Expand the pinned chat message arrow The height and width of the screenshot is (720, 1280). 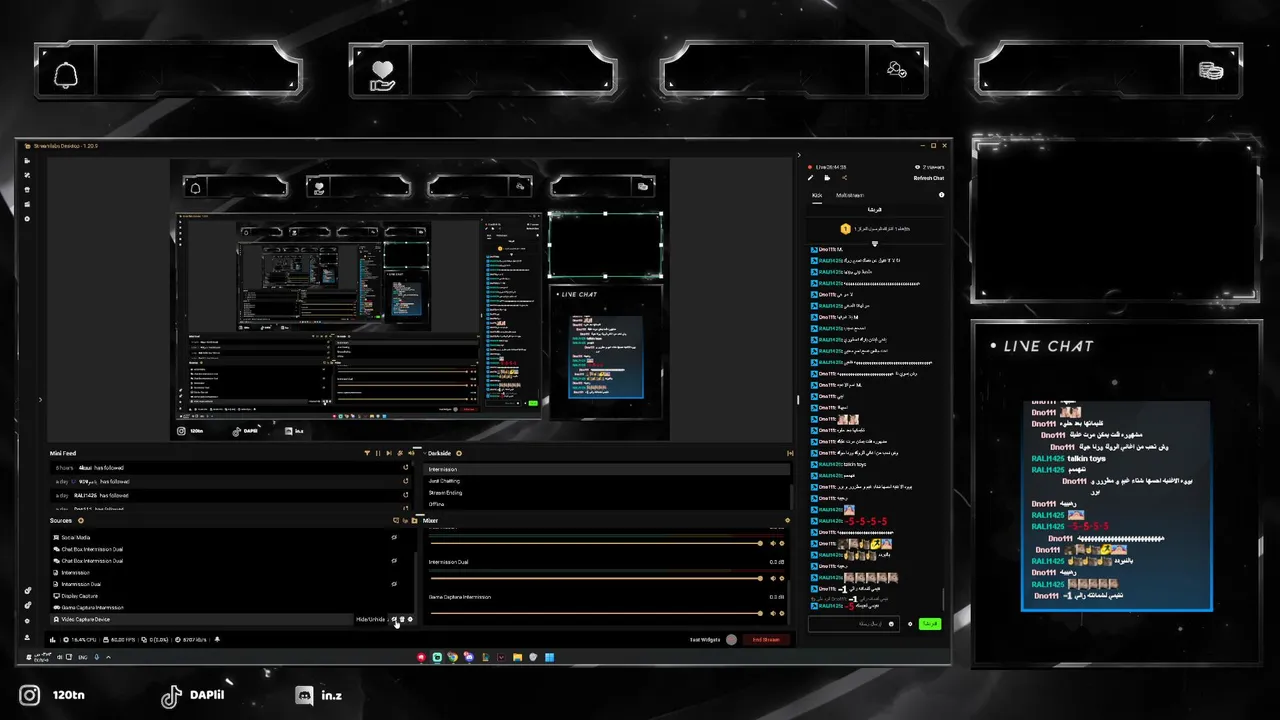(874, 243)
